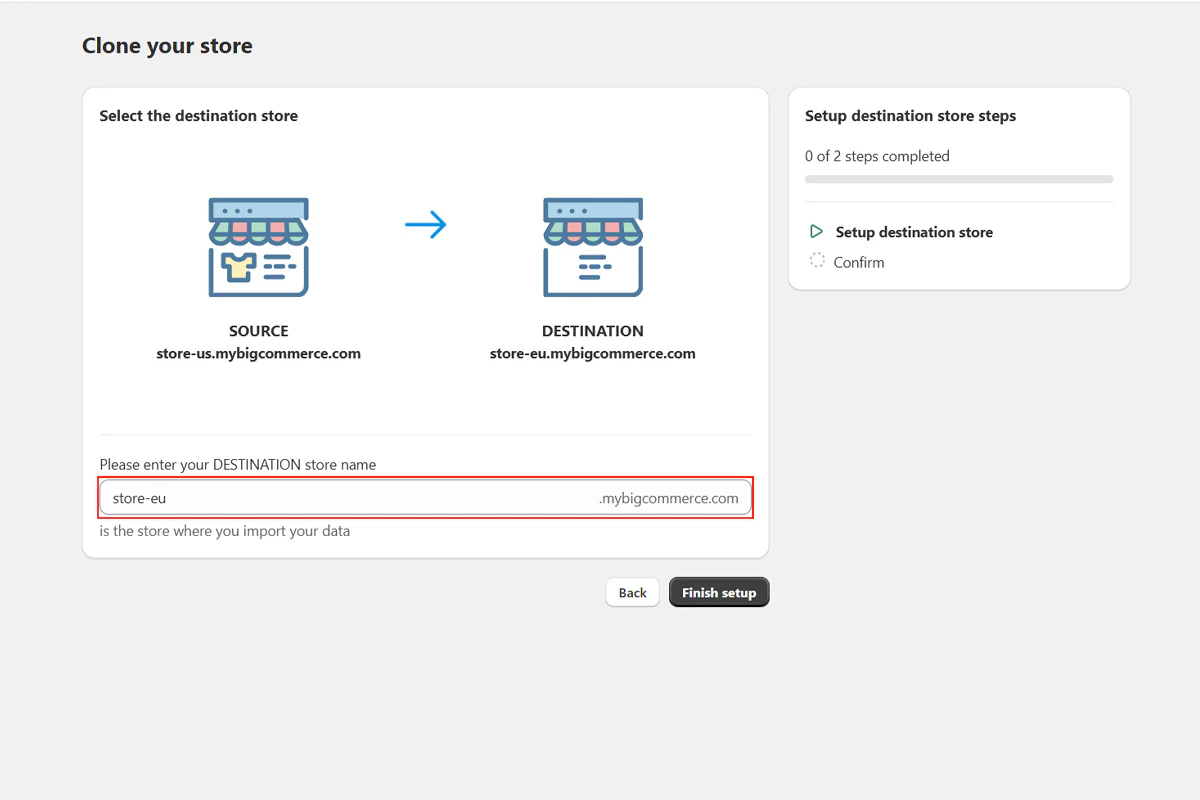Screen dimensions: 1200x800
Task: Select the Setup destination store step
Action: [x=914, y=232]
